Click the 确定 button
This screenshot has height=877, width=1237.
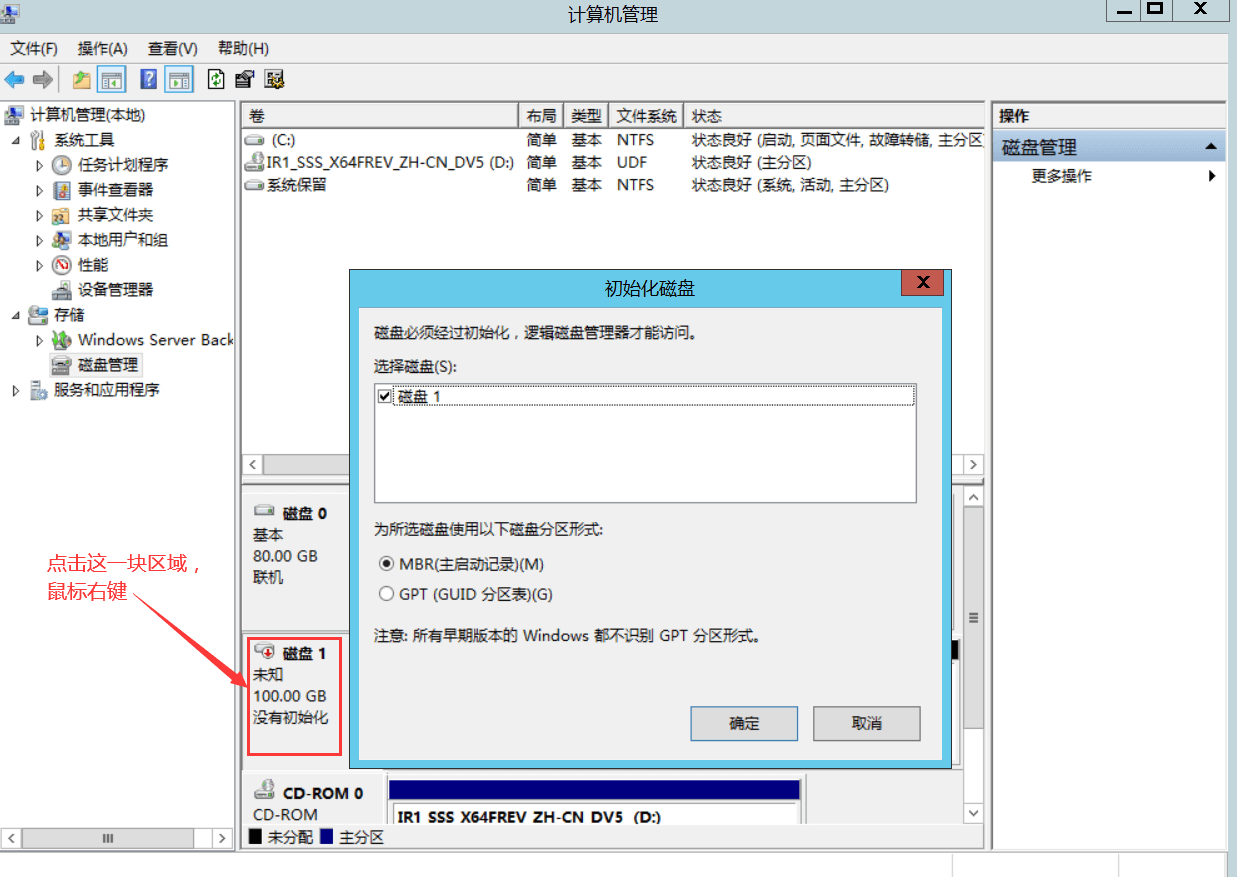tap(744, 723)
